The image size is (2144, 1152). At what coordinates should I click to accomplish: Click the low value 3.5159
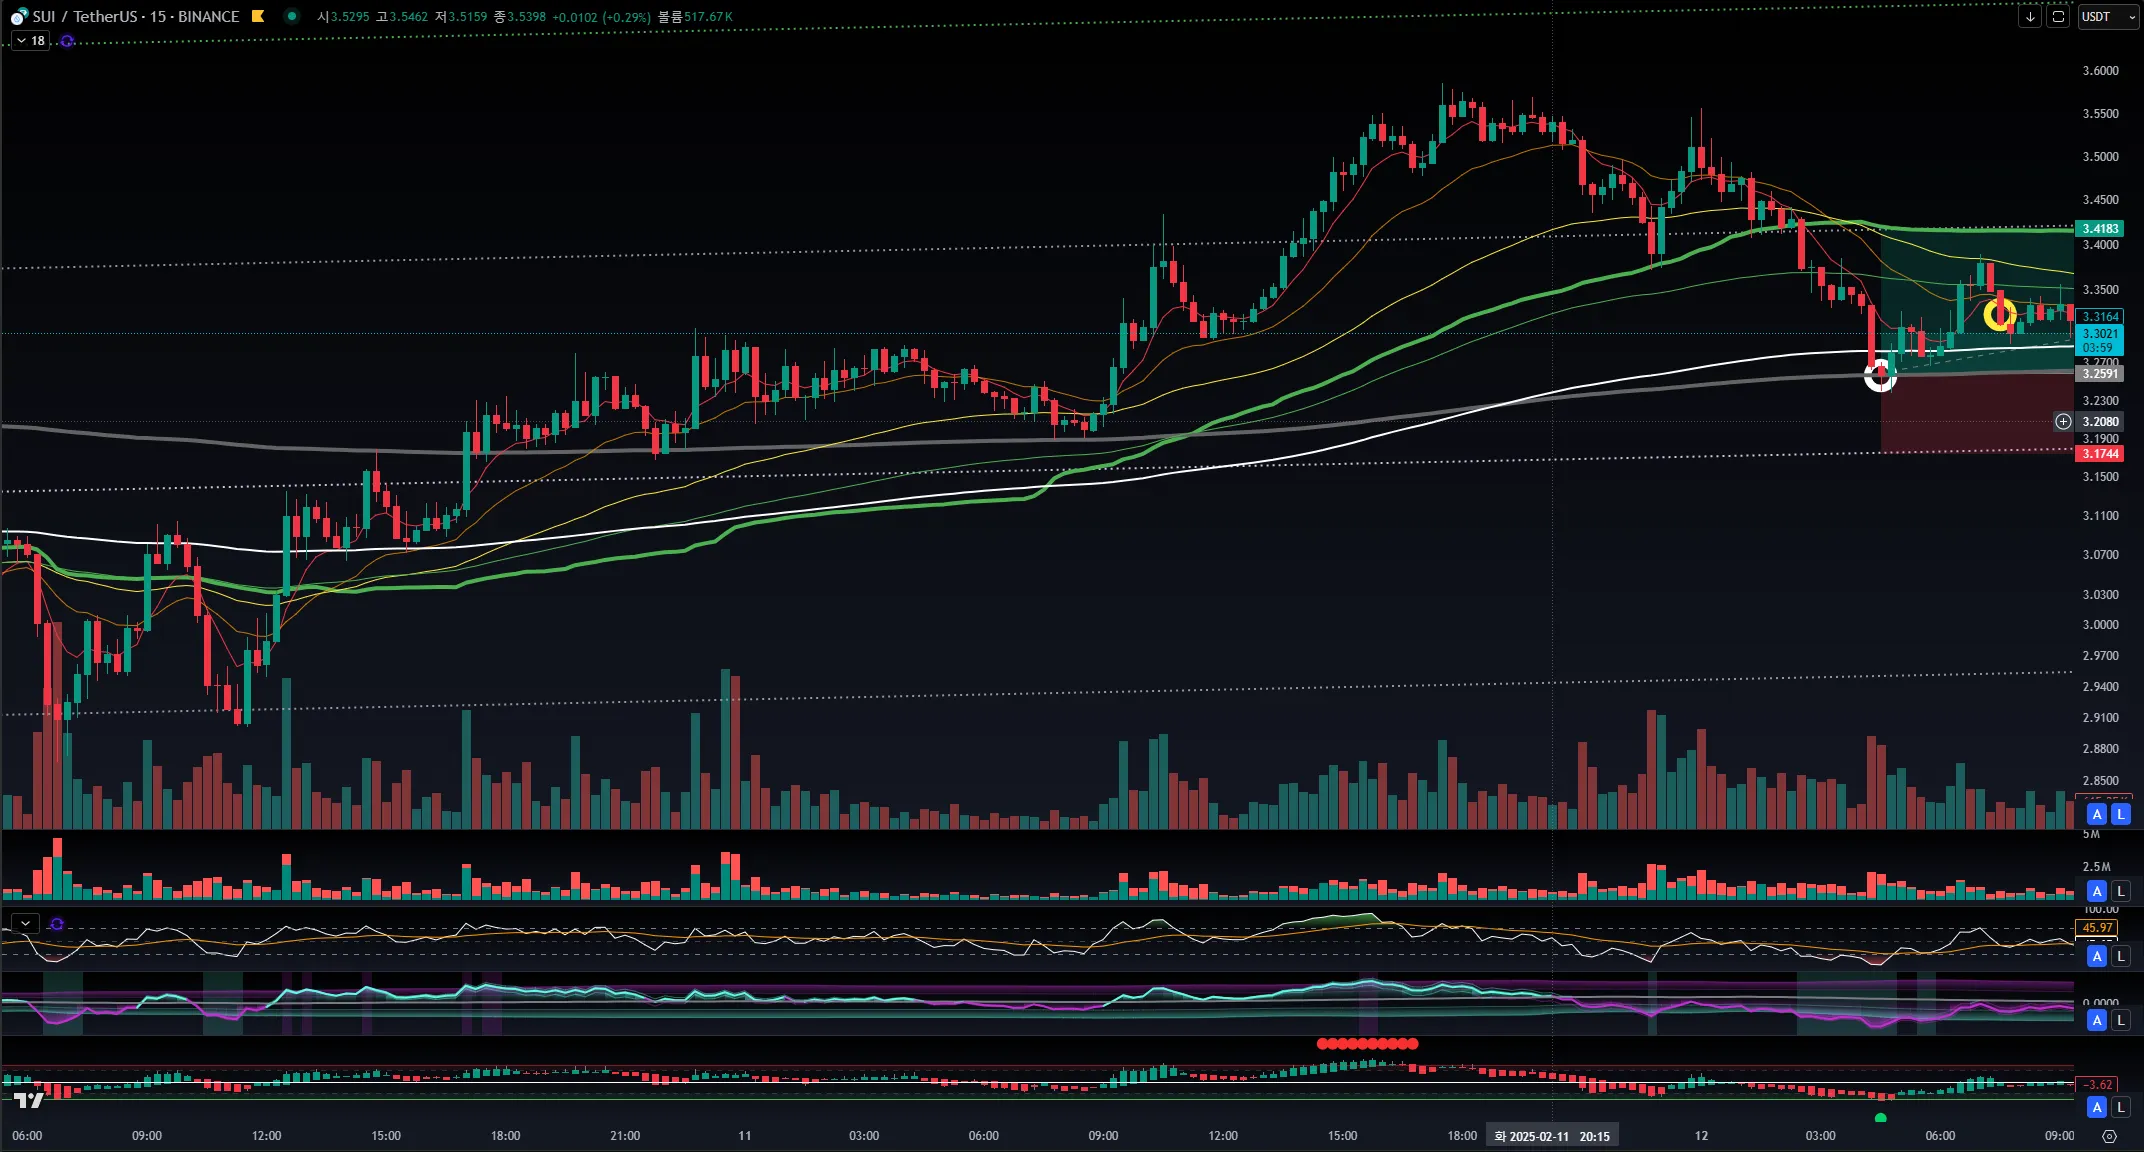(468, 17)
